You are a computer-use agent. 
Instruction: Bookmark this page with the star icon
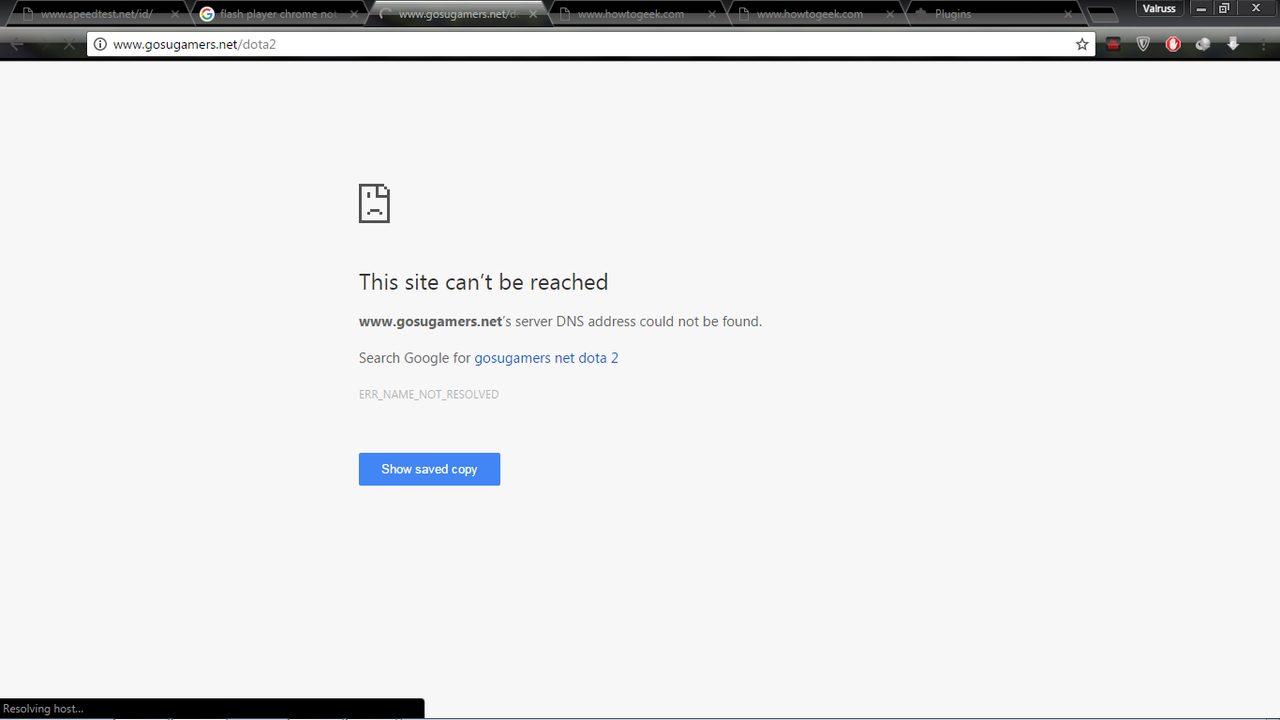[1082, 44]
